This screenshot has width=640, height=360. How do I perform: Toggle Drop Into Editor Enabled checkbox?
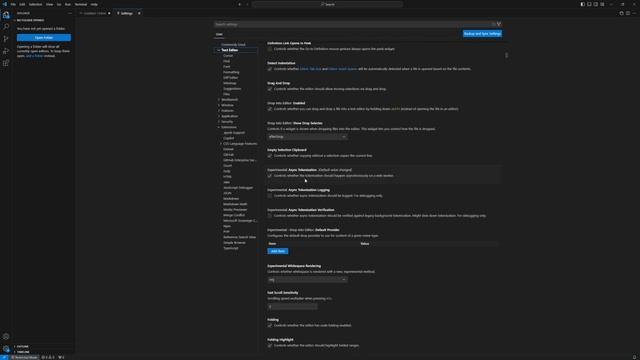coord(270,109)
